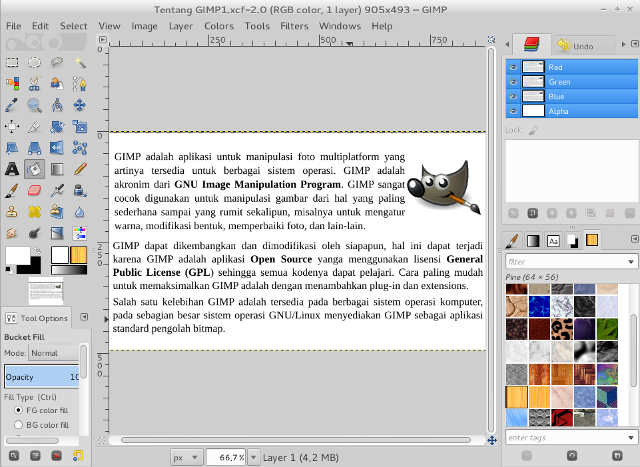
Task: Select the Paintbrush tool
Action: pos(12,190)
